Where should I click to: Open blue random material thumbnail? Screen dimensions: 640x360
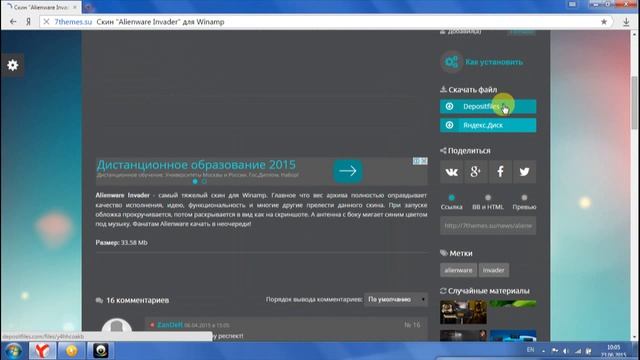513,336
